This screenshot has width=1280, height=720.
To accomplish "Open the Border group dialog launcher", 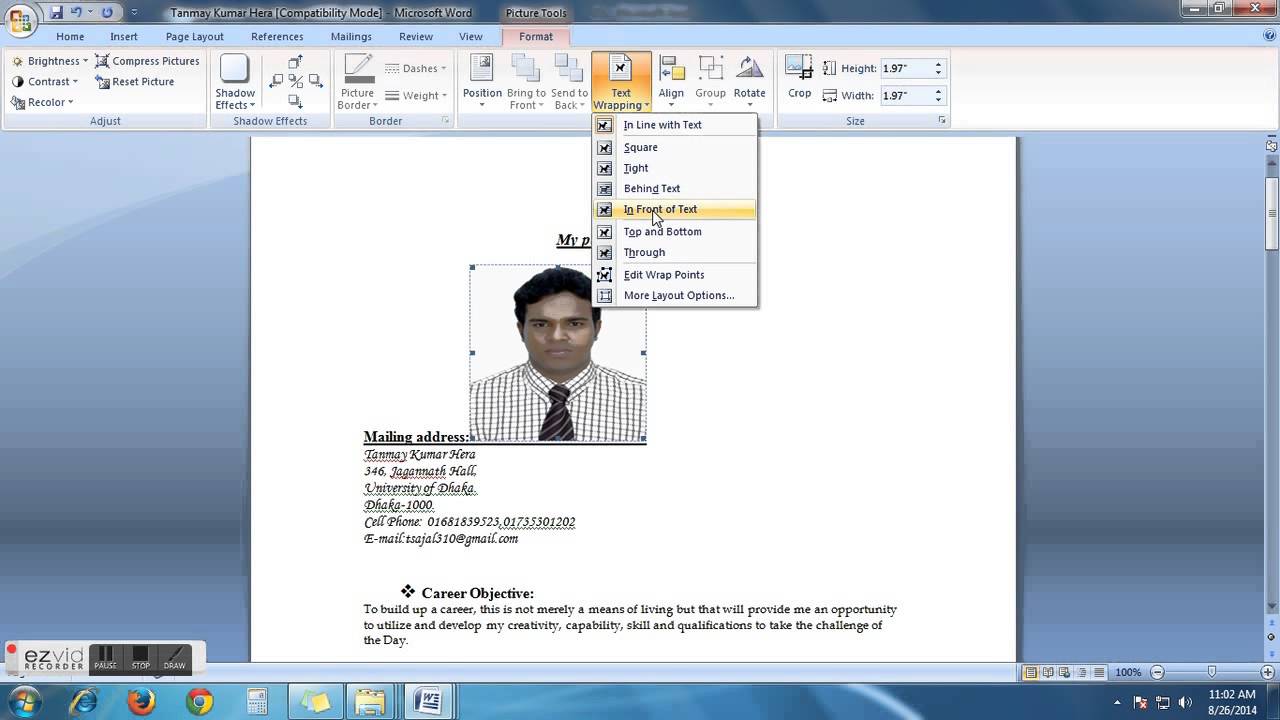I will click(445, 121).
